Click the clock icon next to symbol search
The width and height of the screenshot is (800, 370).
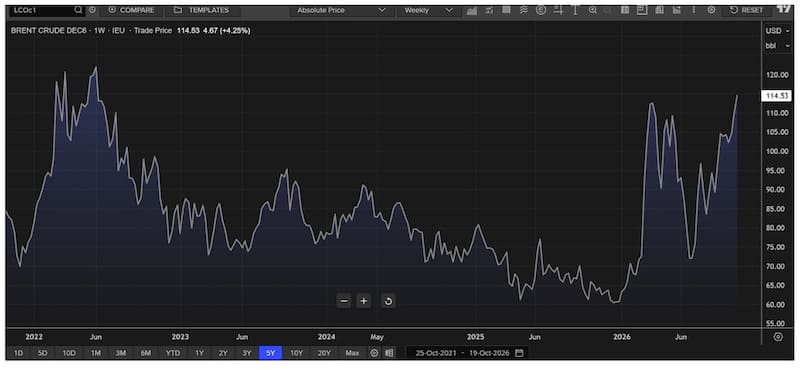coord(92,10)
